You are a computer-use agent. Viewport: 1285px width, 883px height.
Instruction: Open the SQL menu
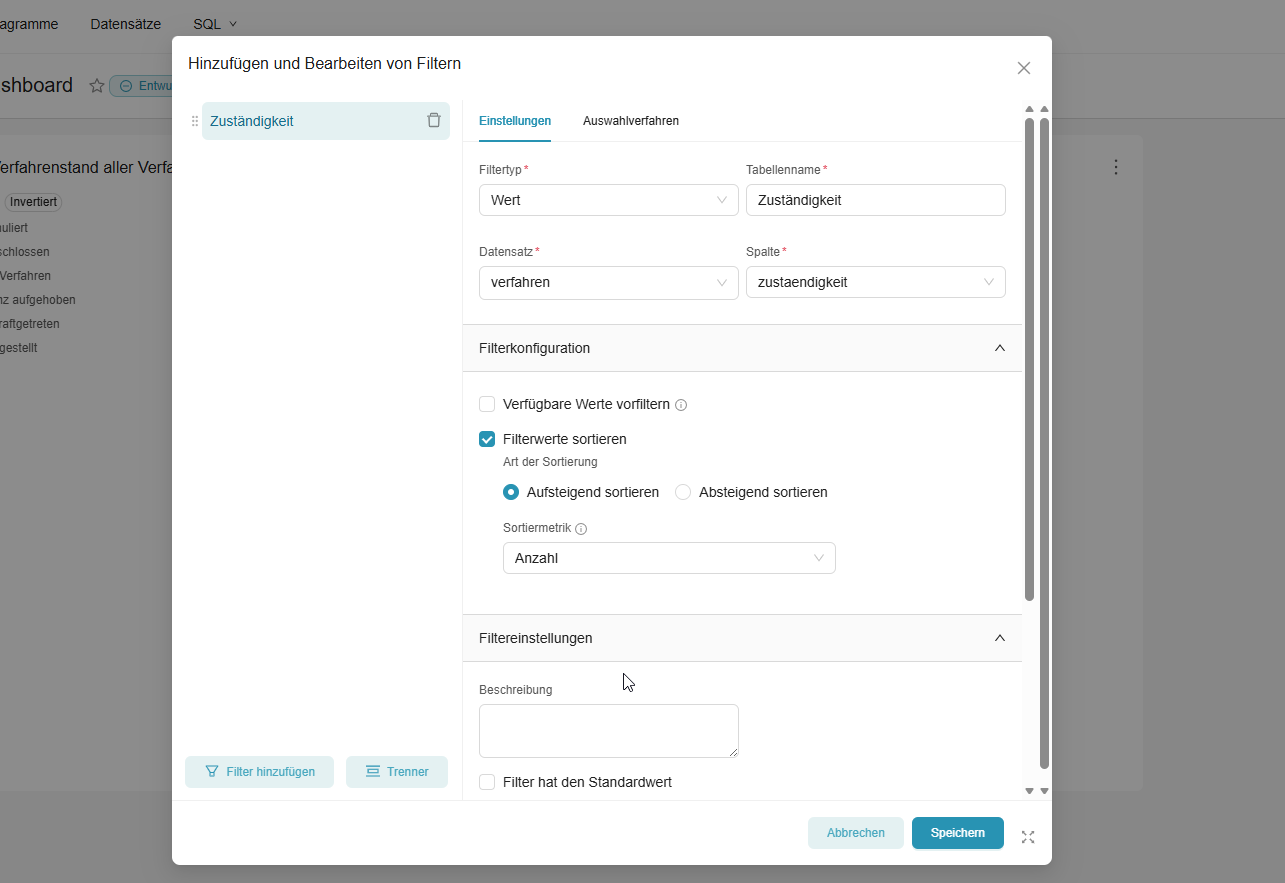click(214, 24)
